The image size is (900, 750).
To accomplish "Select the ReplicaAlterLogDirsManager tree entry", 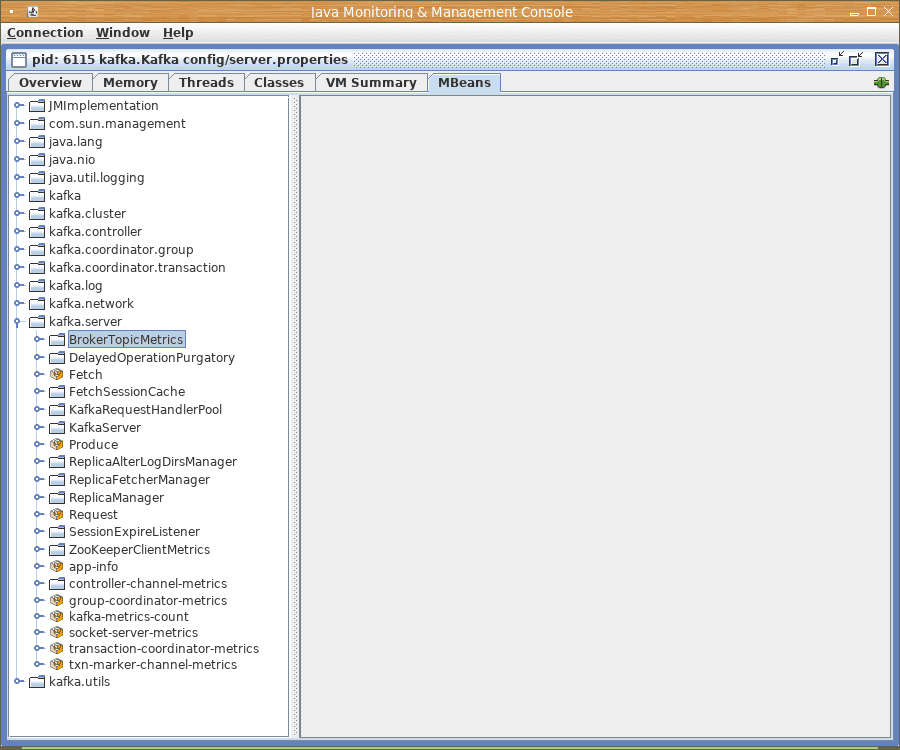I will 153,462.
